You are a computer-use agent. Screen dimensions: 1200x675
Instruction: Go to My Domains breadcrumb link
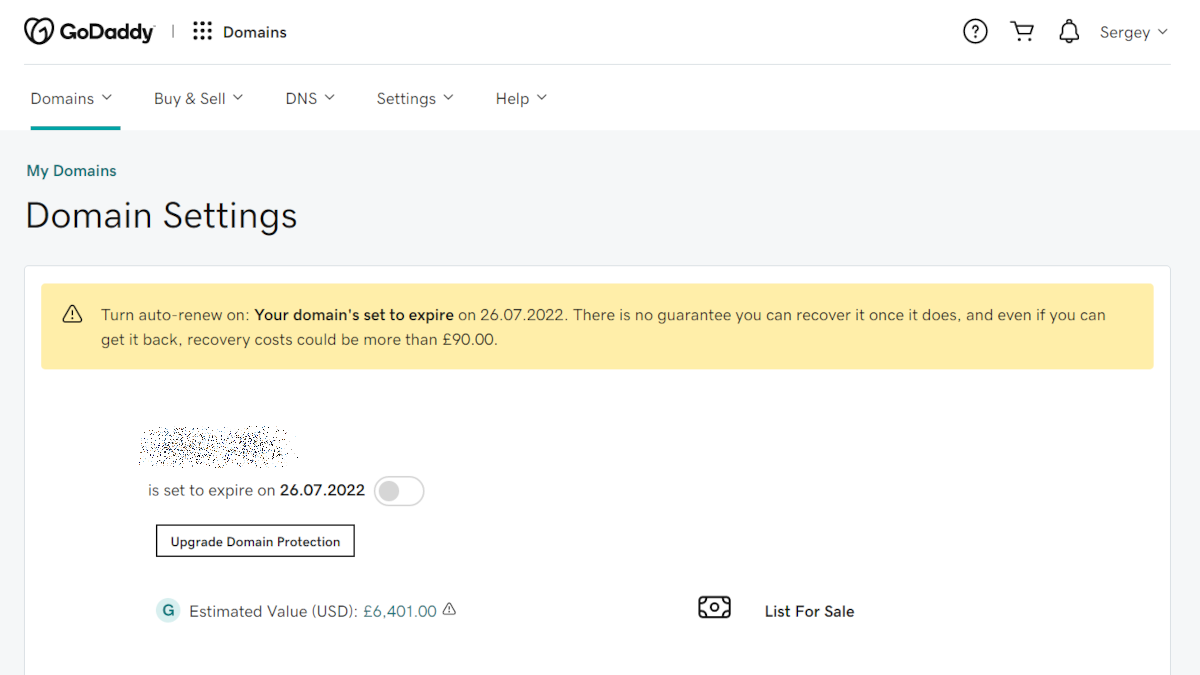tap(71, 171)
